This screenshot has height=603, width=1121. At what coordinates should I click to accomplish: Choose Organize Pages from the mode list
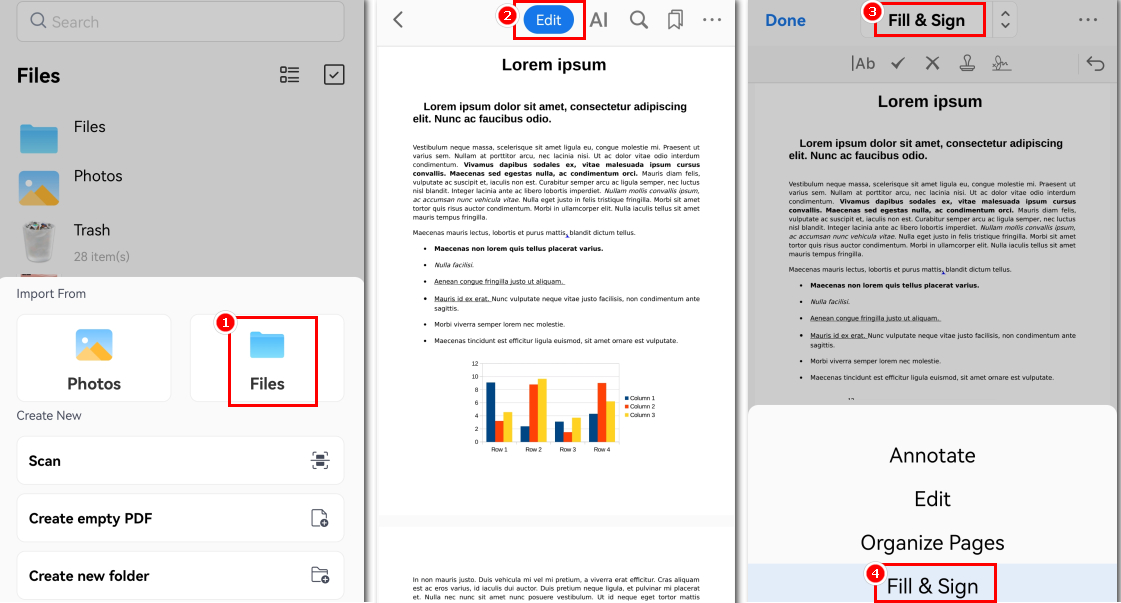point(932,543)
